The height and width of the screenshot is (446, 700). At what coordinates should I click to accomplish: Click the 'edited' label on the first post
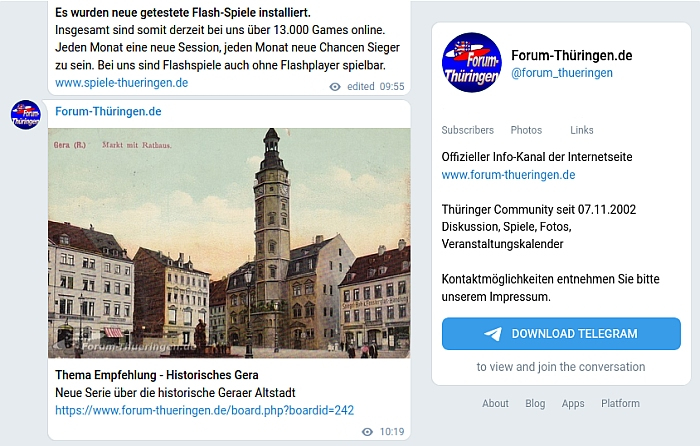[x=361, y=87]
